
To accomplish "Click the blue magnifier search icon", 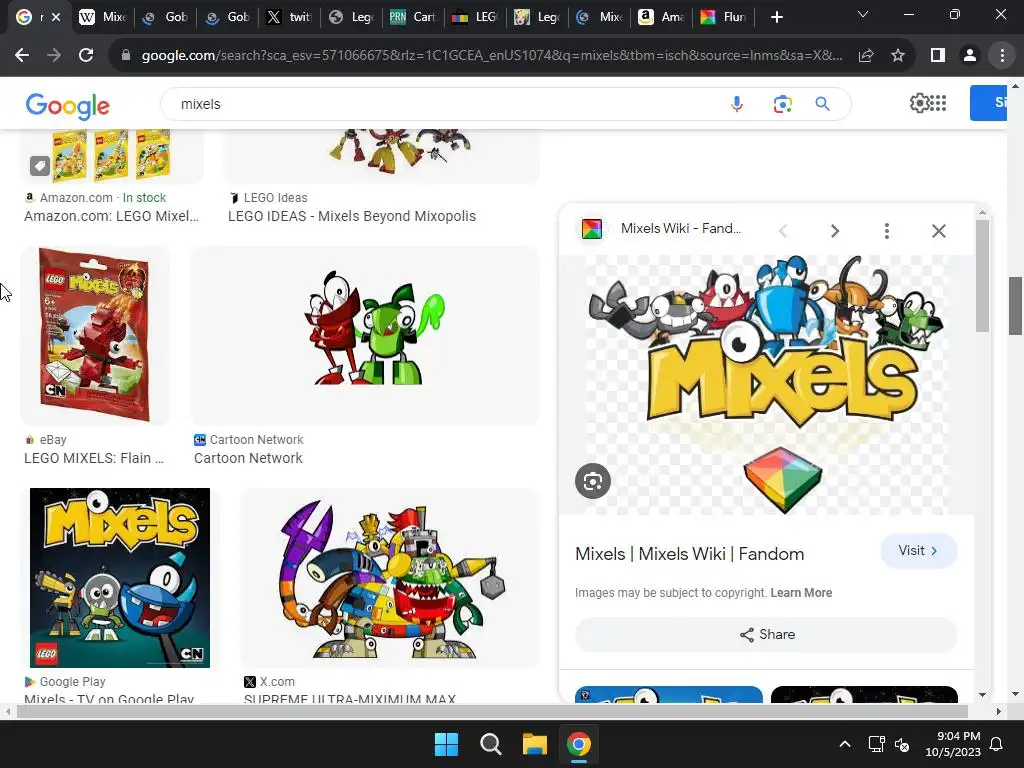I will tap(822, 104).
